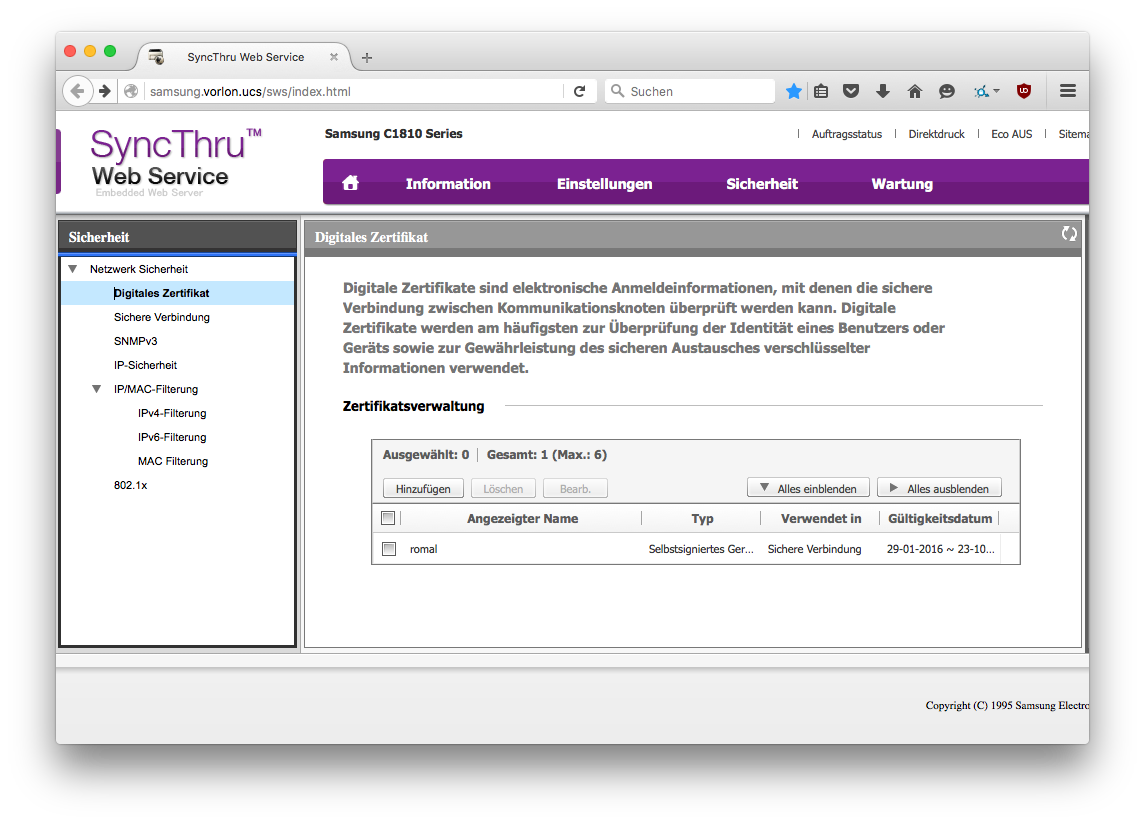The image size is (1145, 824).
Task: Select SNMPv3 in the sidebar
Action: (x=136, y=341)
